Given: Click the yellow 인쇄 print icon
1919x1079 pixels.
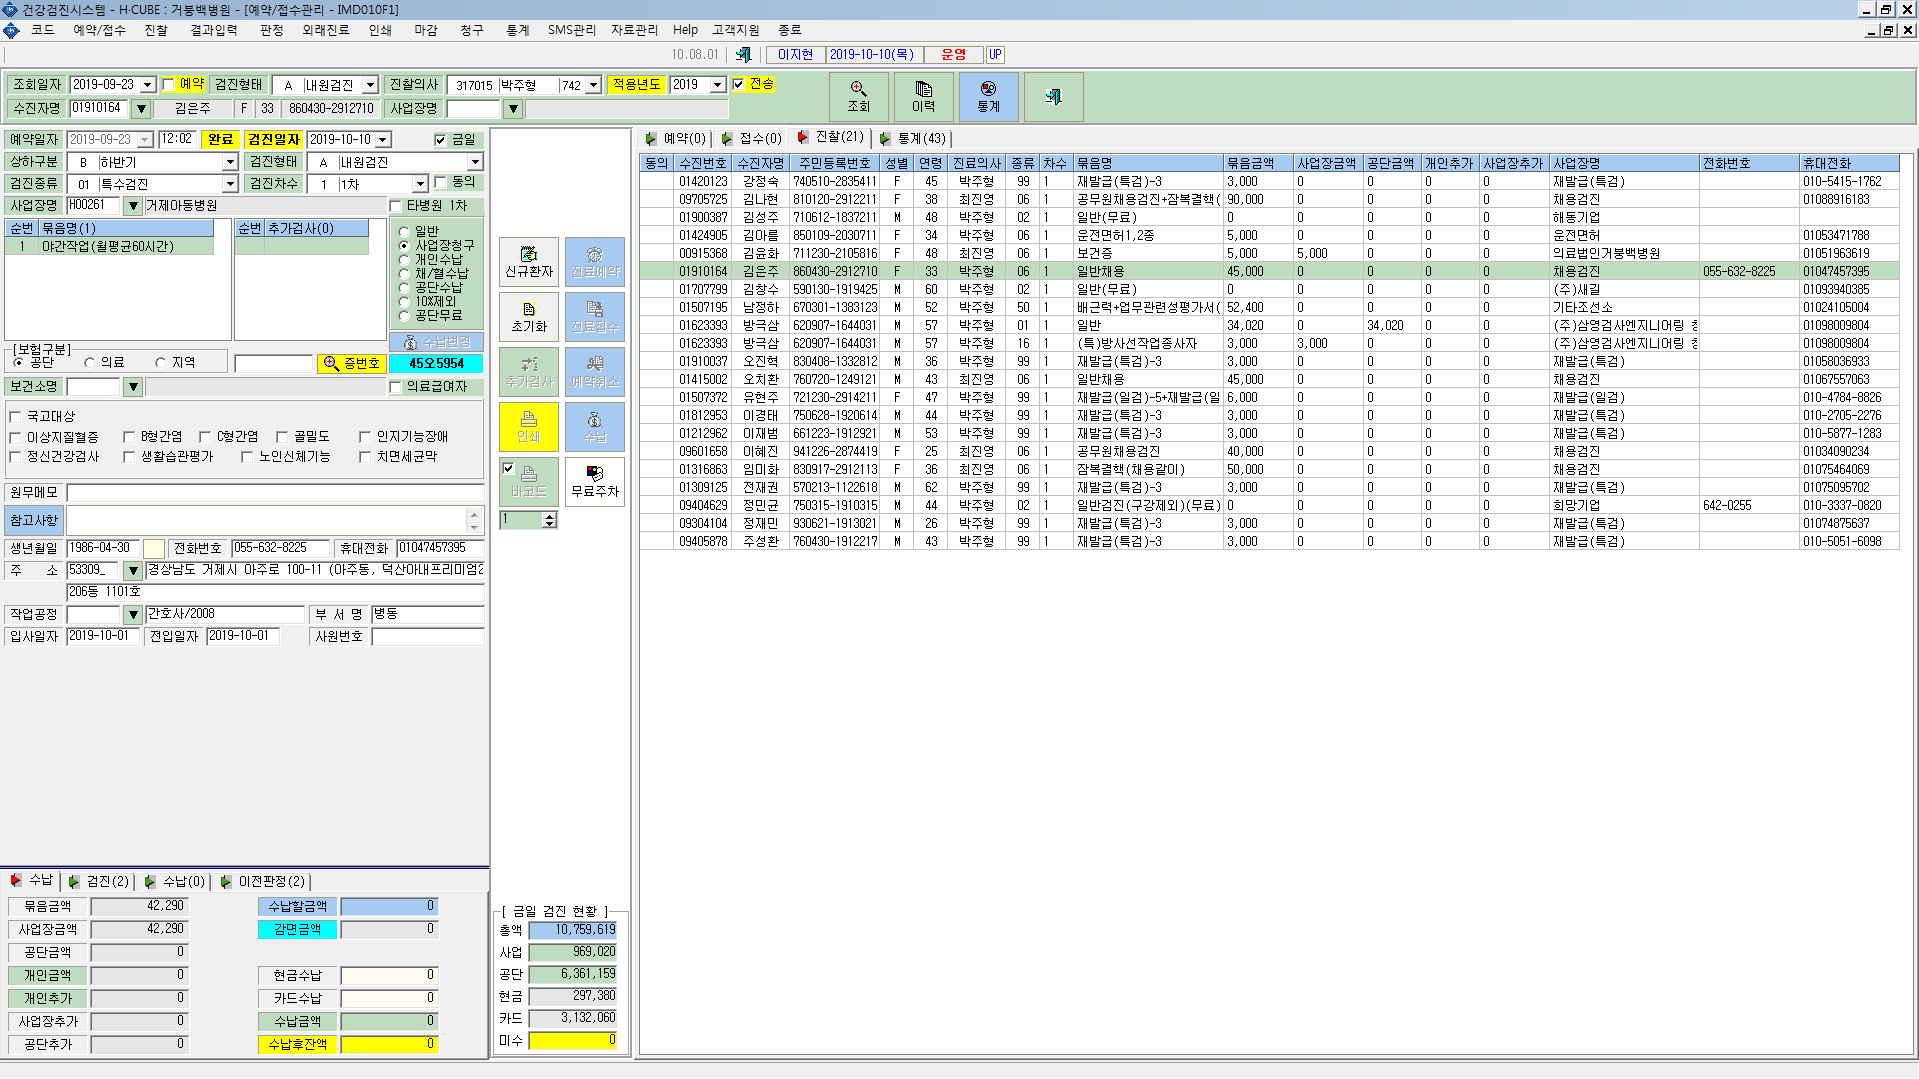Looking at the screenshot, I should (529, 427).
